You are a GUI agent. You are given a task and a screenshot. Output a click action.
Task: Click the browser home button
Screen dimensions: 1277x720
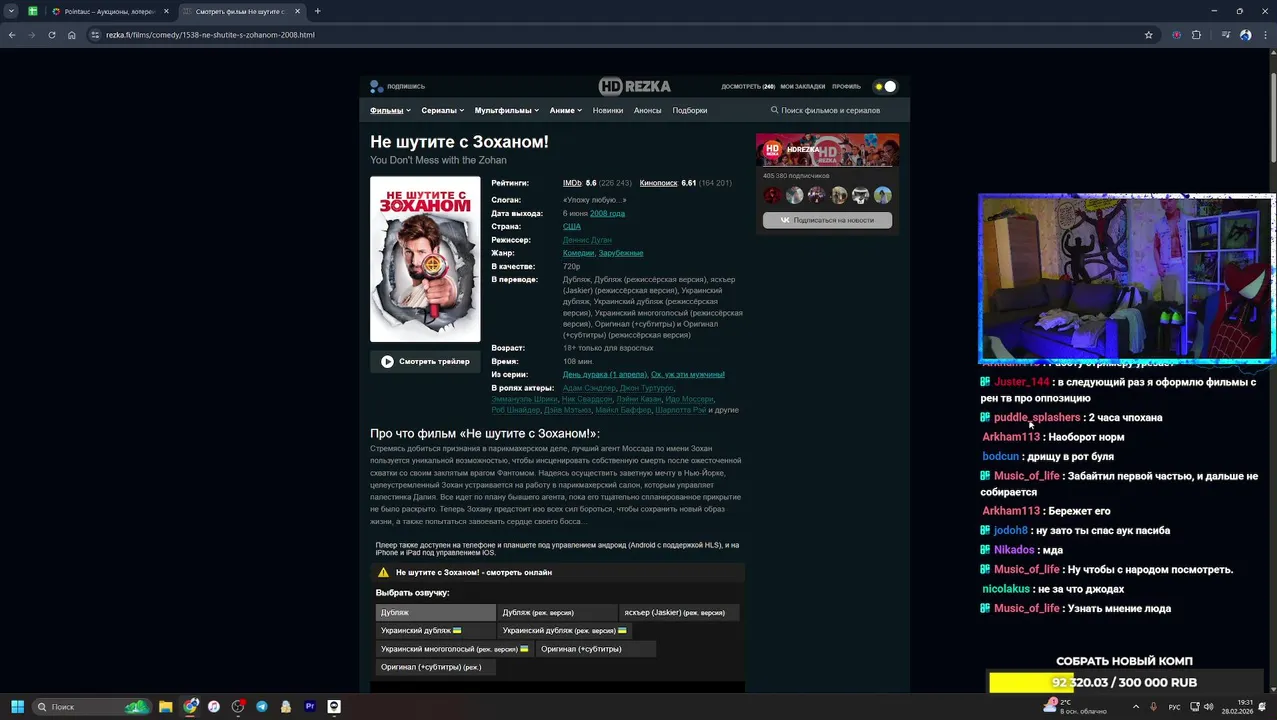tap(72, 35)
